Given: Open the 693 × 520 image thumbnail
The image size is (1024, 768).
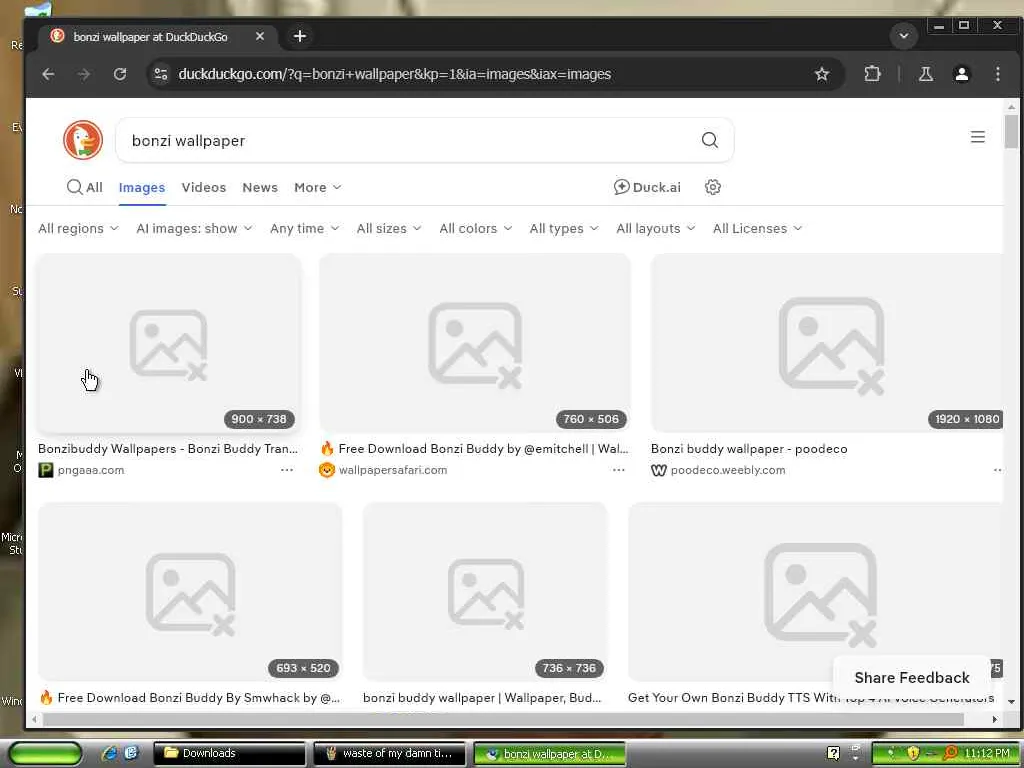Looking at the screenshot, I should [190, 592].
